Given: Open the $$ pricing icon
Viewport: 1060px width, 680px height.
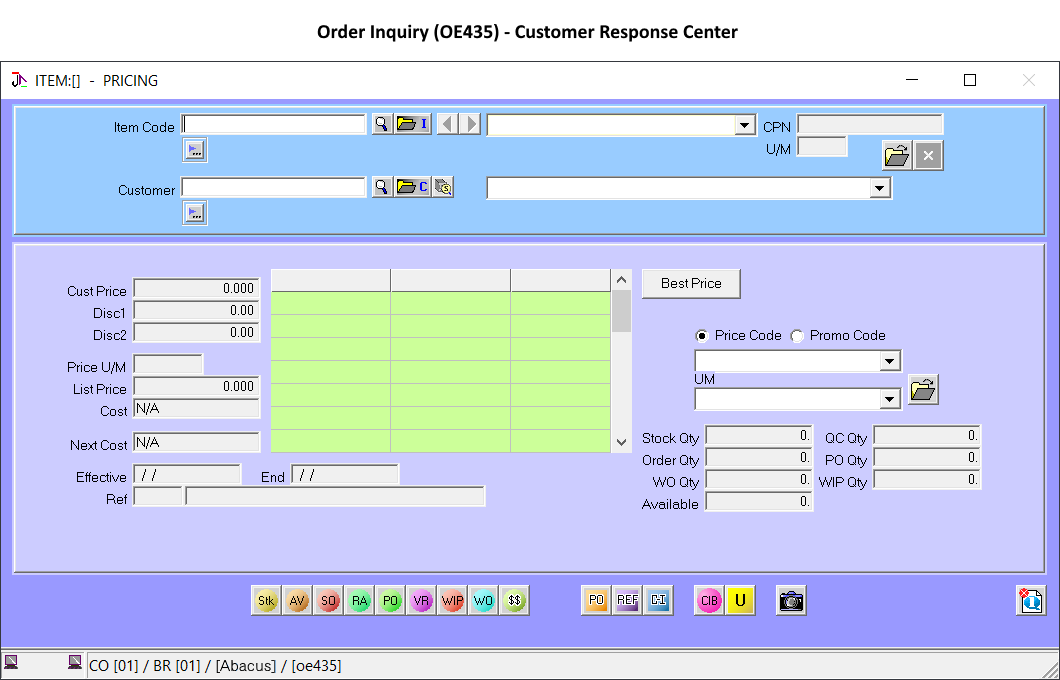Looking at the screenshot, I should [x=514, y=600].
